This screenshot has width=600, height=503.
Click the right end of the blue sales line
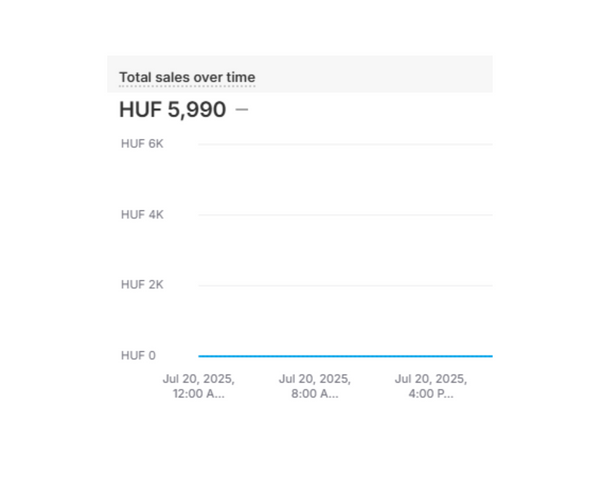(x=490, y=355)
